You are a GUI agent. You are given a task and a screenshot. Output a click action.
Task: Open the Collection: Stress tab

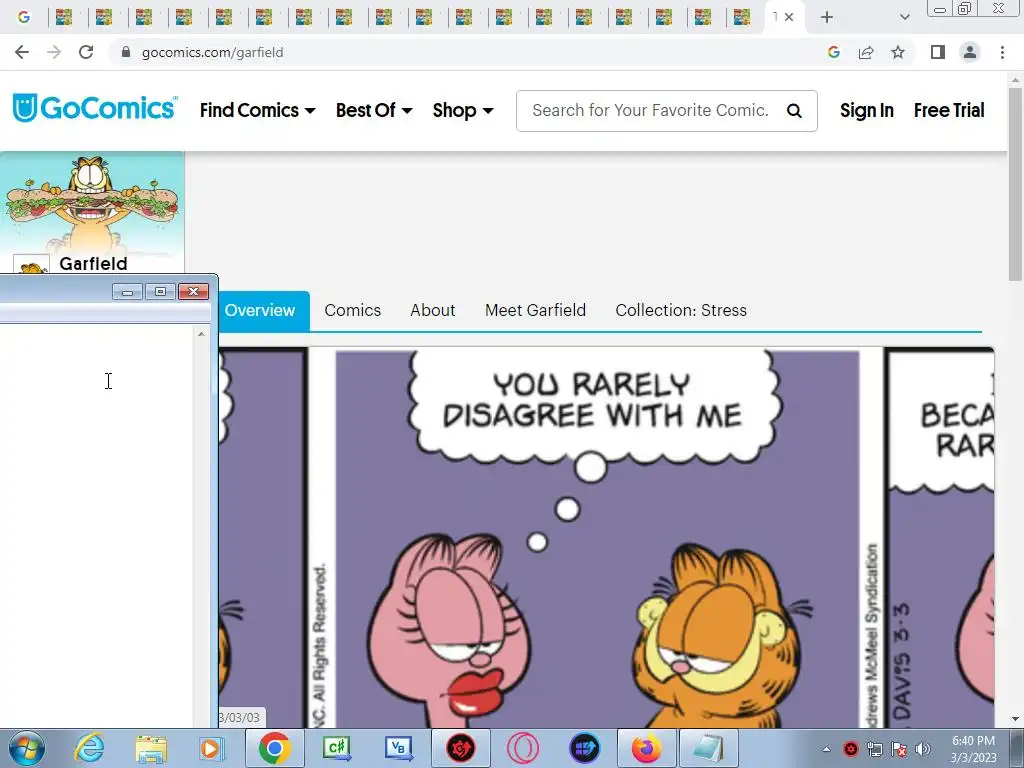point(680,310)
